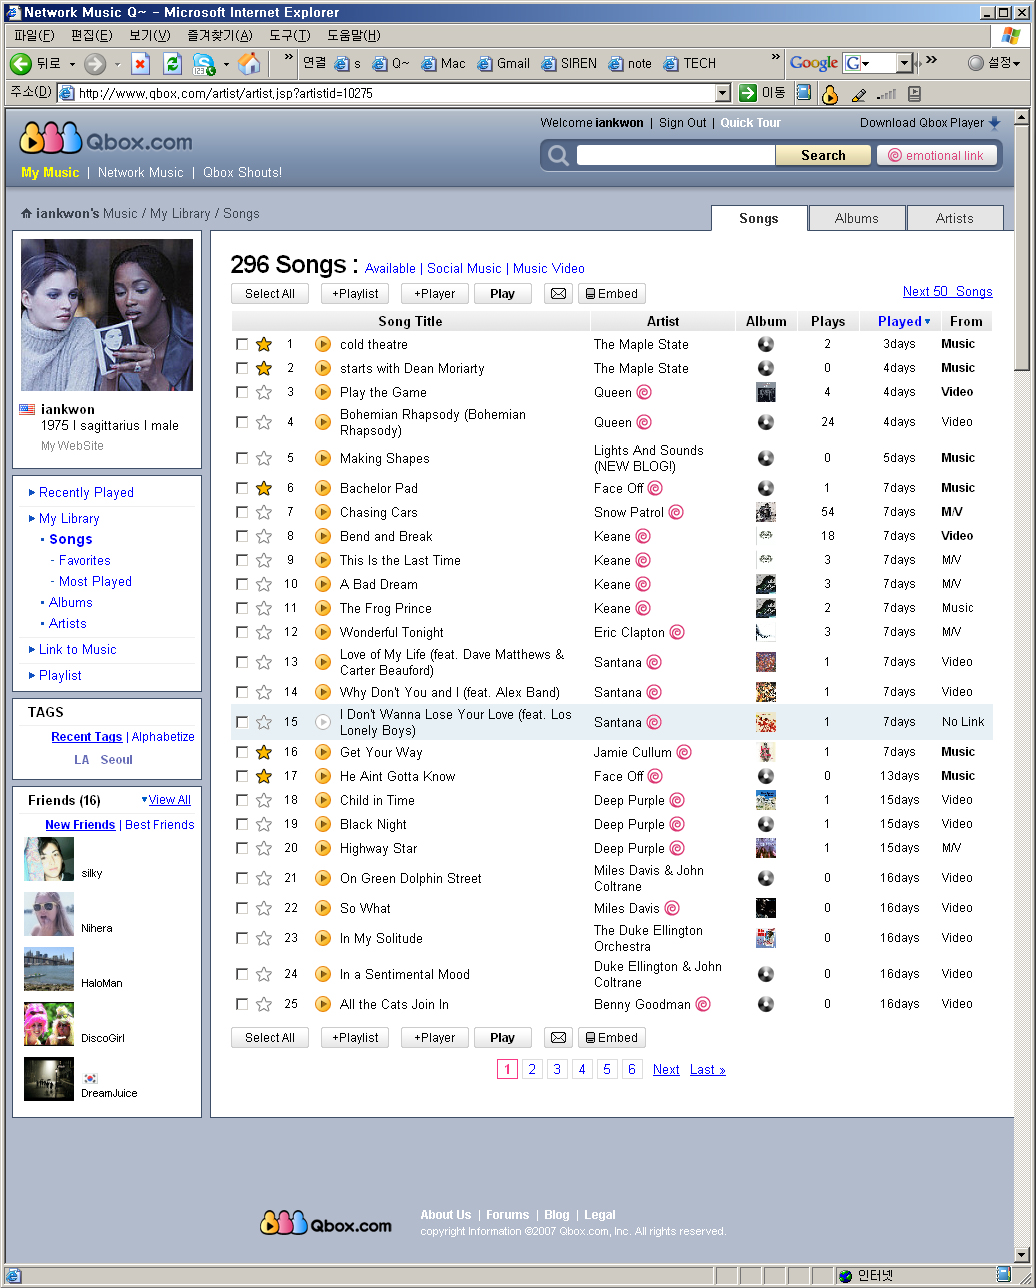Unstar the song Bachelor Pad
1036x1288 pixels.
point(264,488)
